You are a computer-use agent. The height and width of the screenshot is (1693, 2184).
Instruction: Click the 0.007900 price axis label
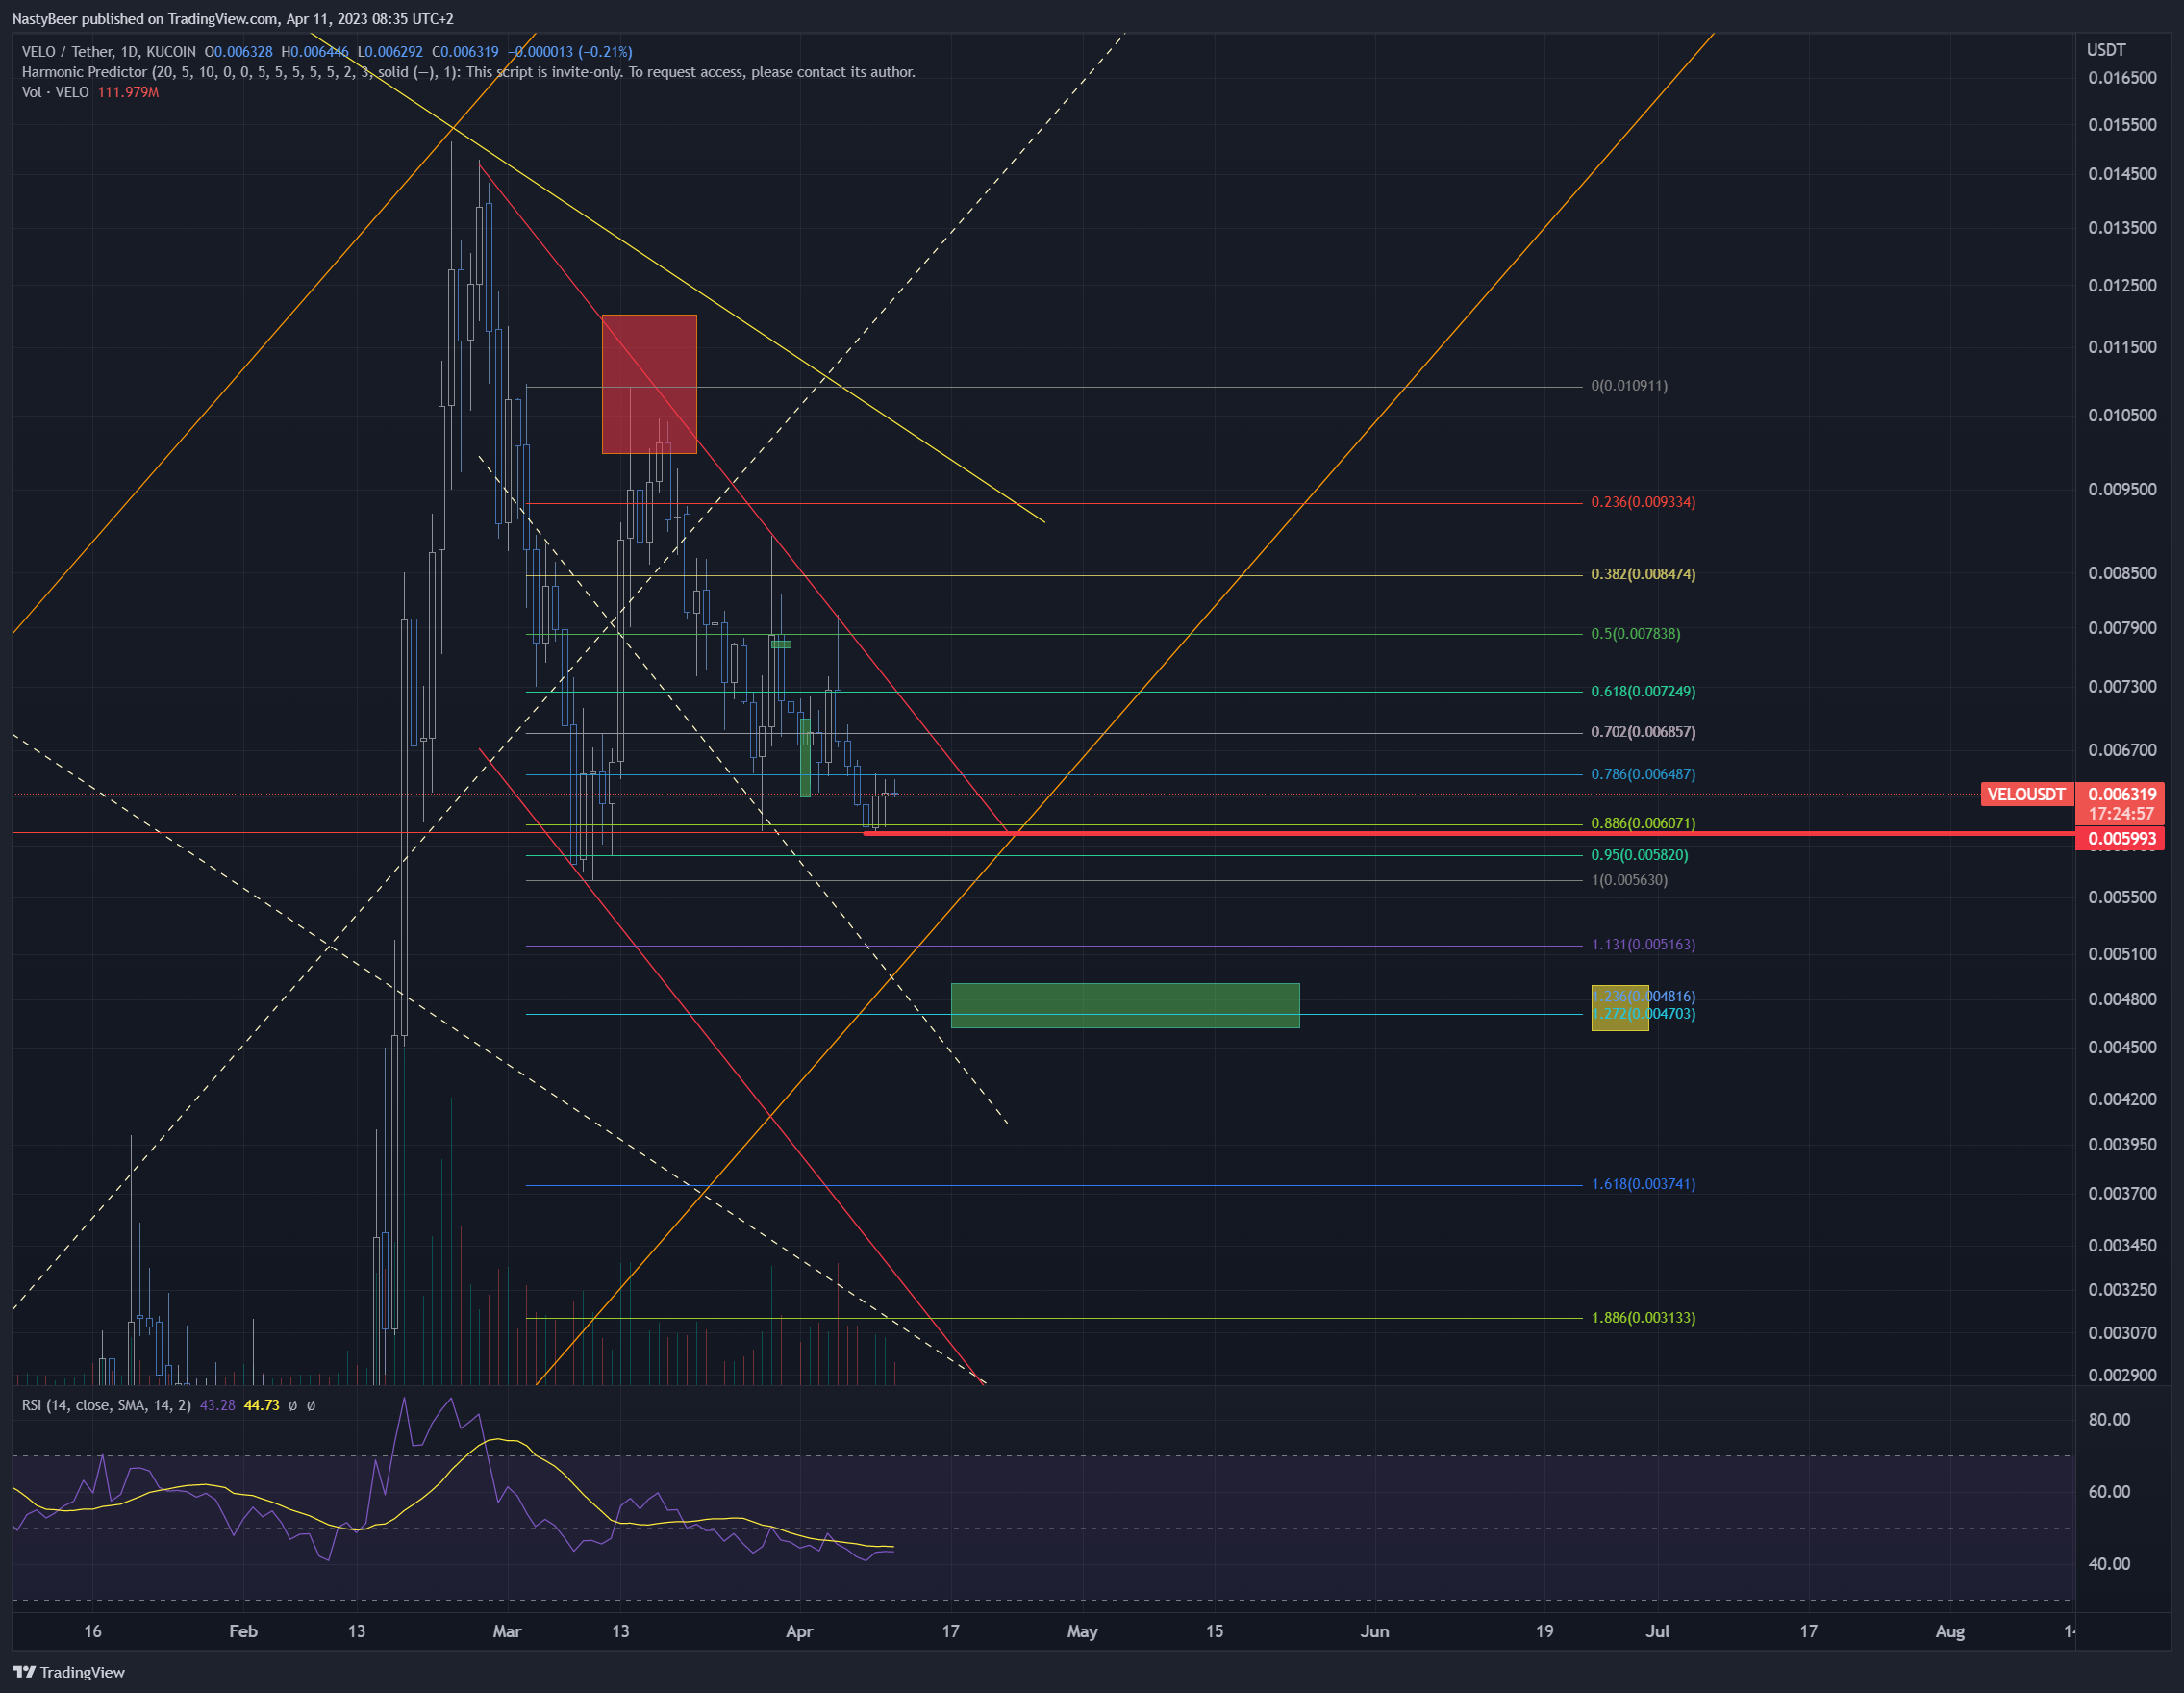pyautogui.click(x=2122, y=628)
